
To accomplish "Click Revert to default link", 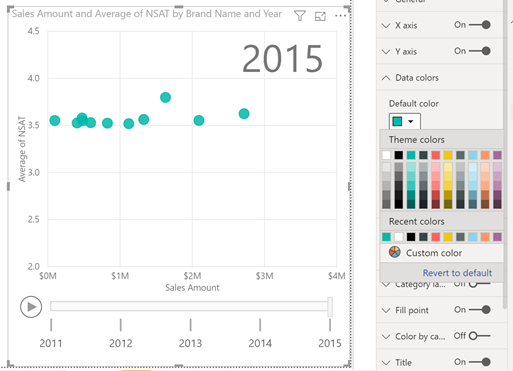I will (x=457, y=273).
